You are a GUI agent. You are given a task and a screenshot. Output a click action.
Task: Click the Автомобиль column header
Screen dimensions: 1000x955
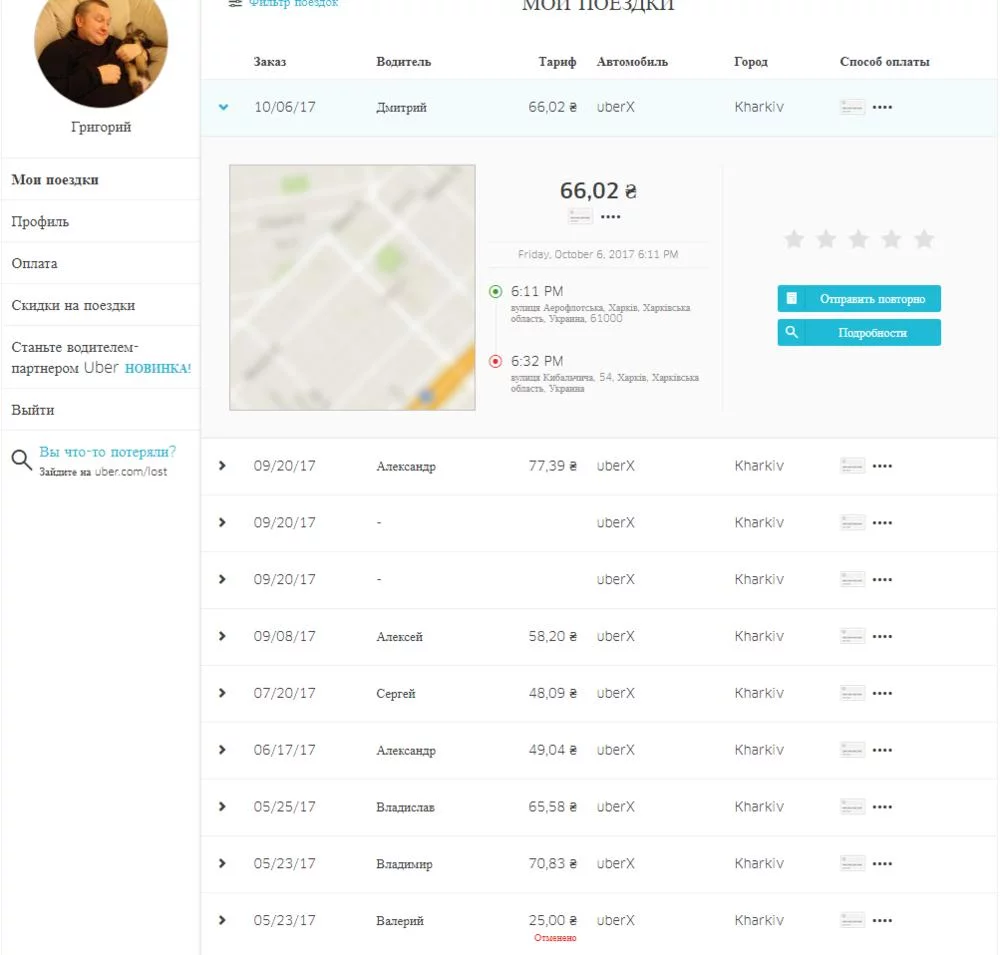pos(632,62)
